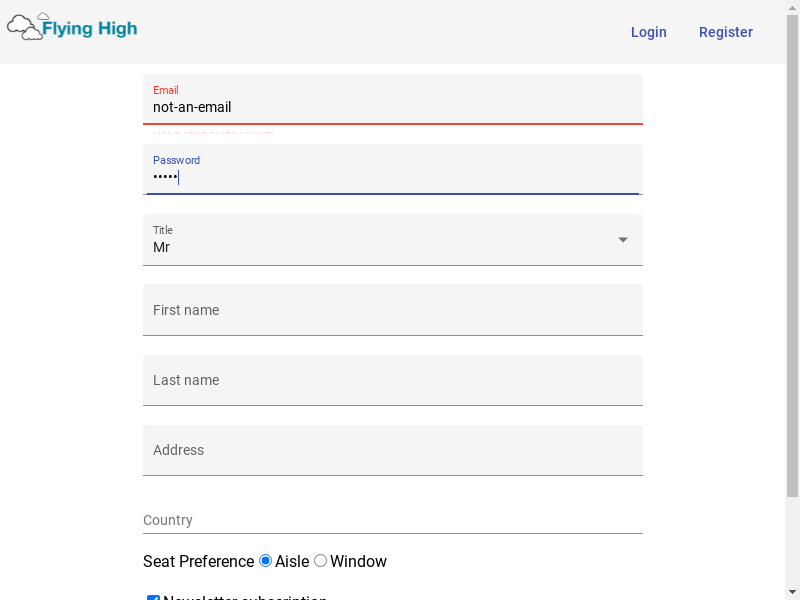Focus the Password field
This screenshot has height=600, width=800.
pos(392,169)
